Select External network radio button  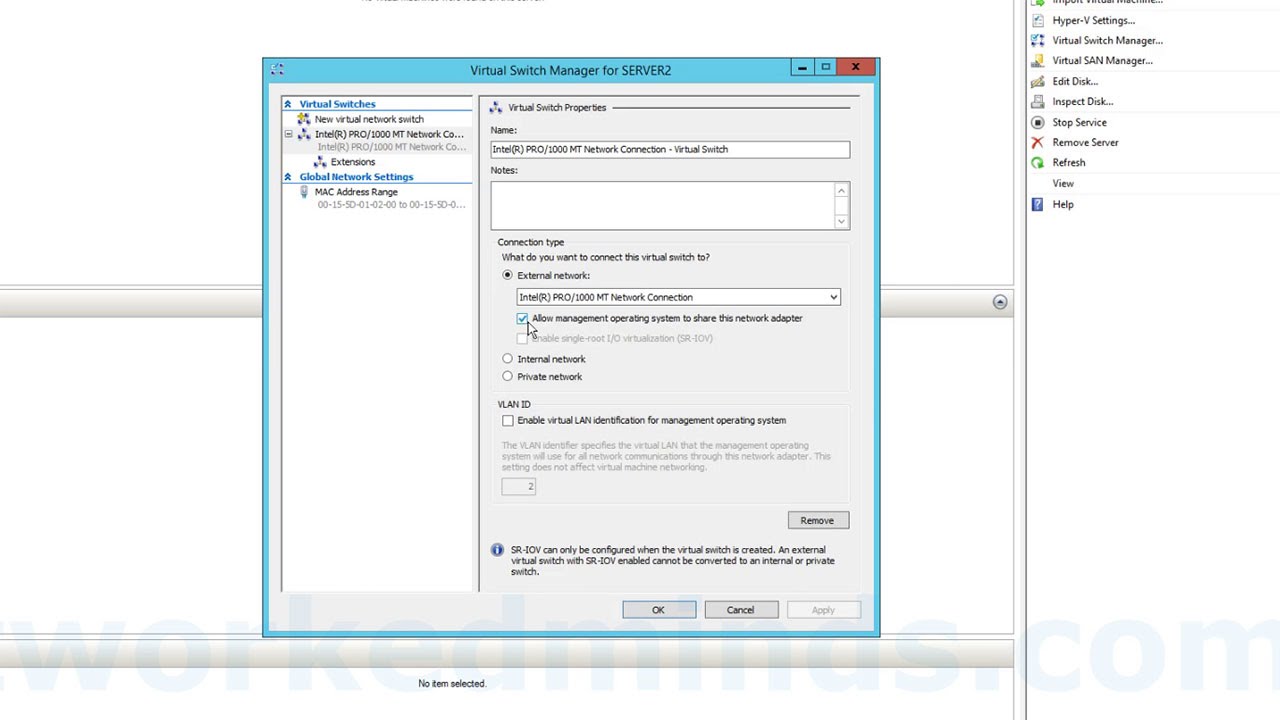click(508, 275)
